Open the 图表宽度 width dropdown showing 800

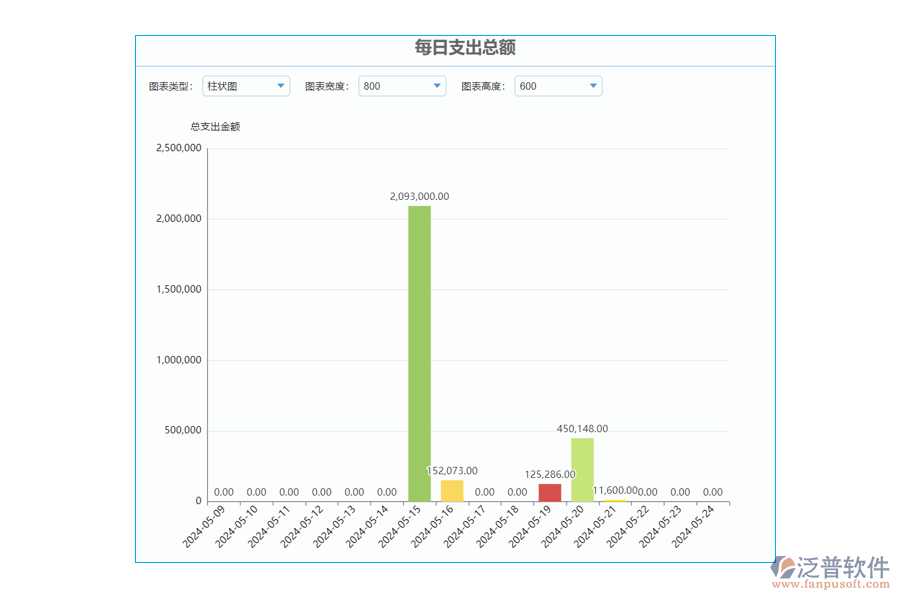[x=400, y=86]
